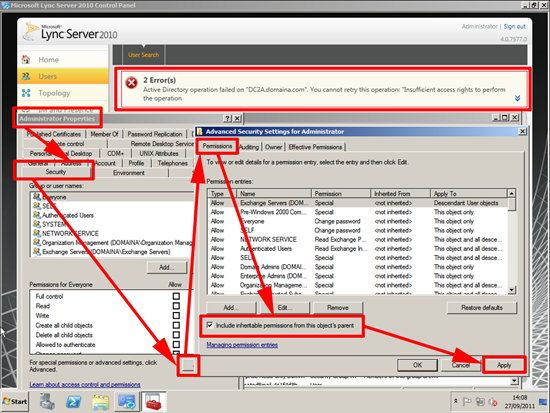
Task: Open the User Search tab
Action: coord(143,55)
